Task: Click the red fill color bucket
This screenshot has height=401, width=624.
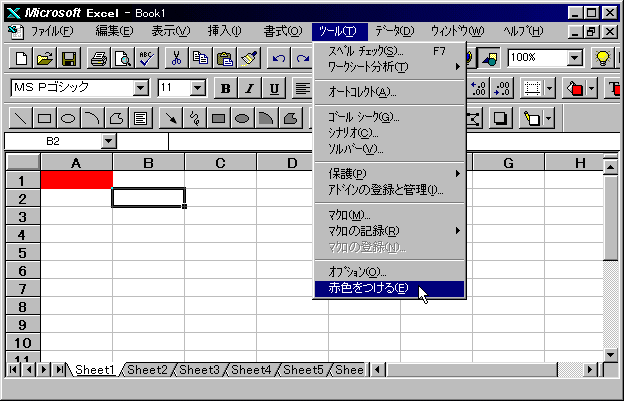Action: 574,88
